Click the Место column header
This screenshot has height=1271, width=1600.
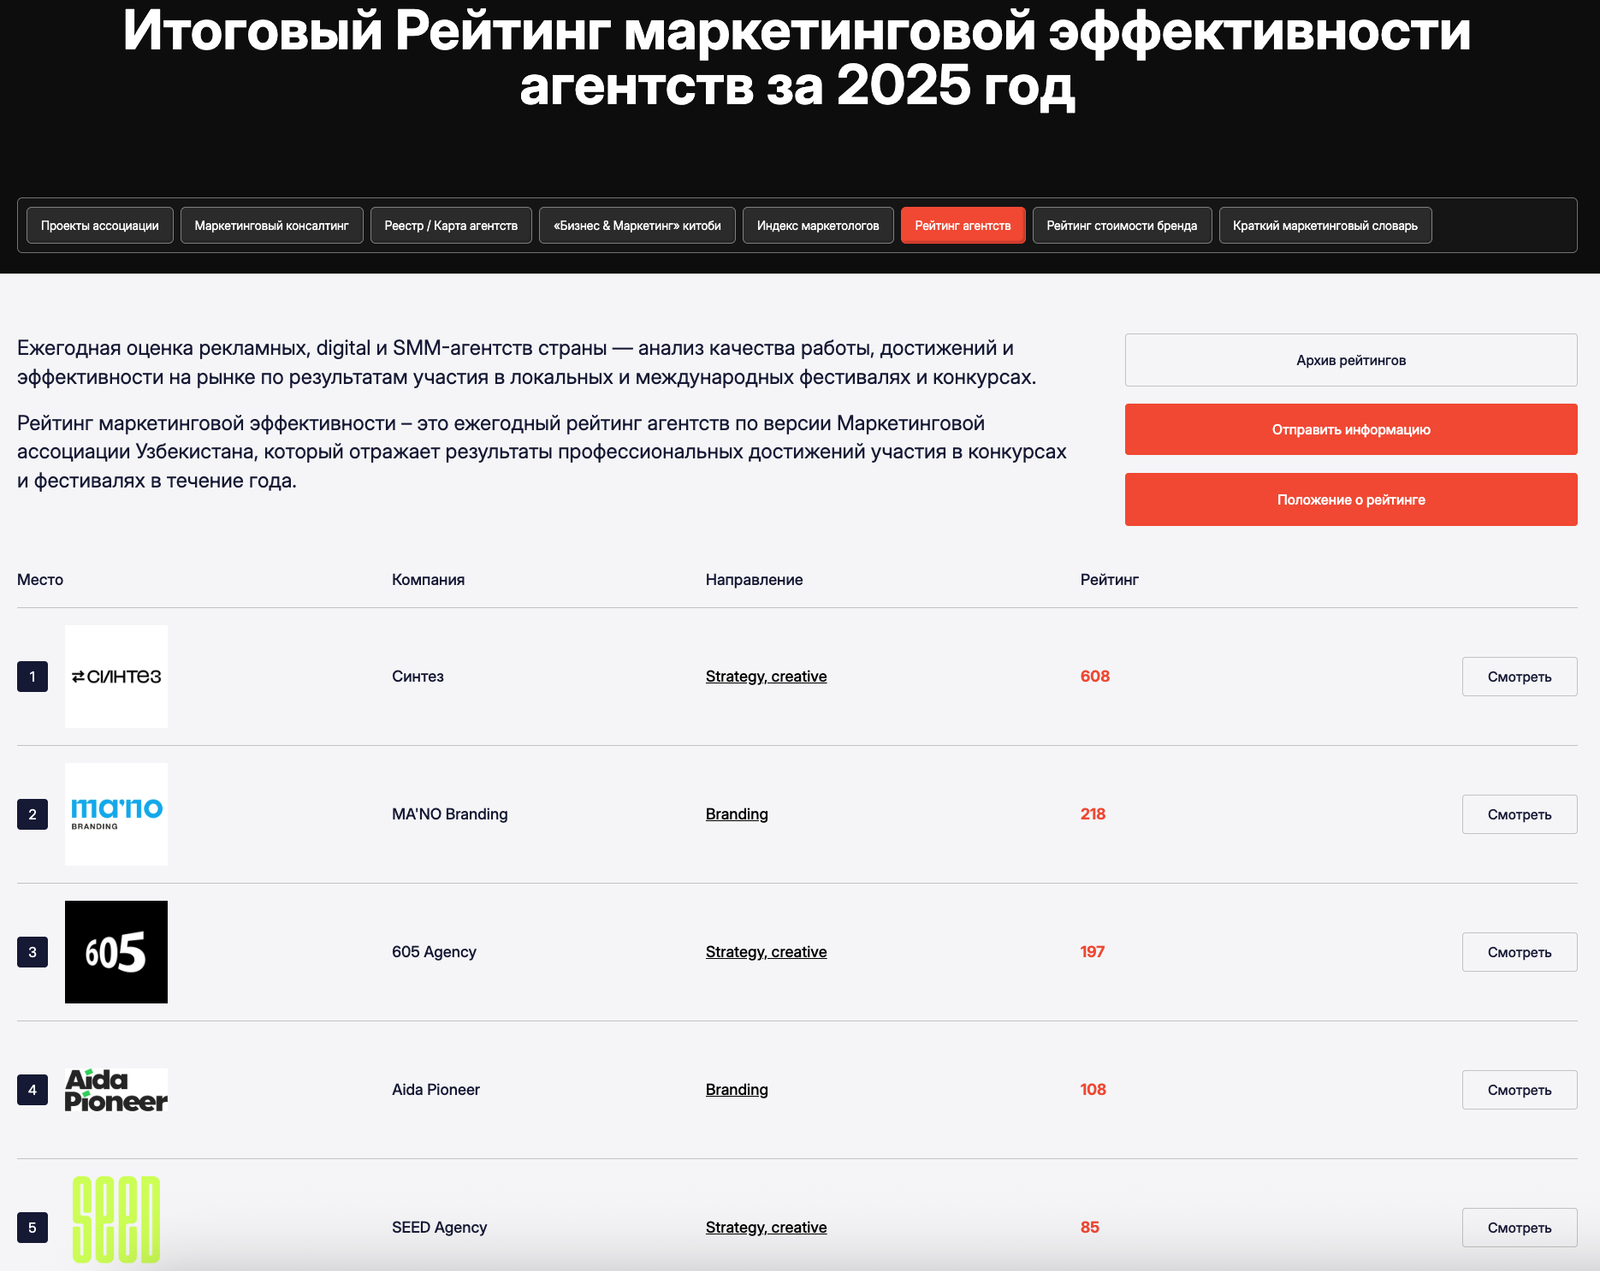pos(40,580)
